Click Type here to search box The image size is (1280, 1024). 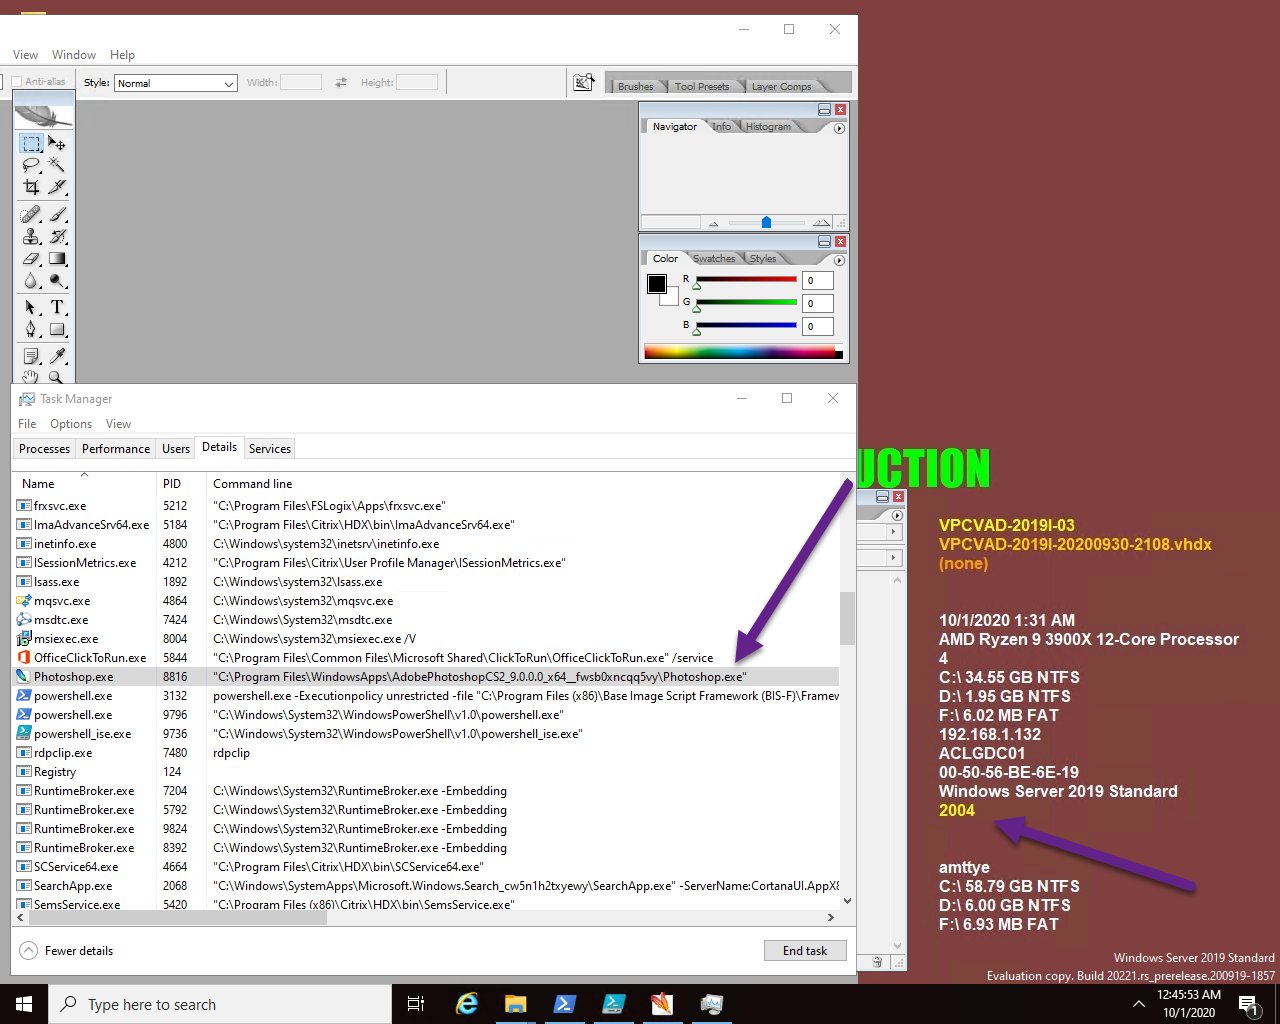(x=220, y=1004)
